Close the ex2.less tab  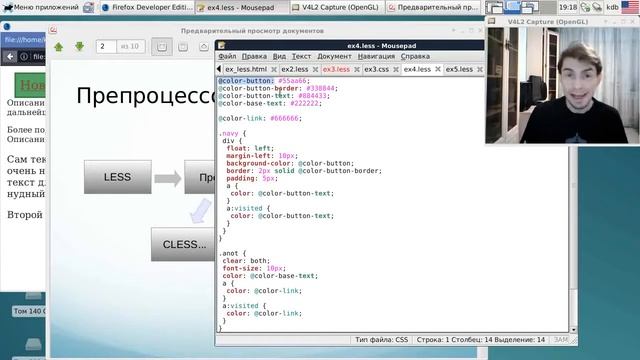pos(316,69)
